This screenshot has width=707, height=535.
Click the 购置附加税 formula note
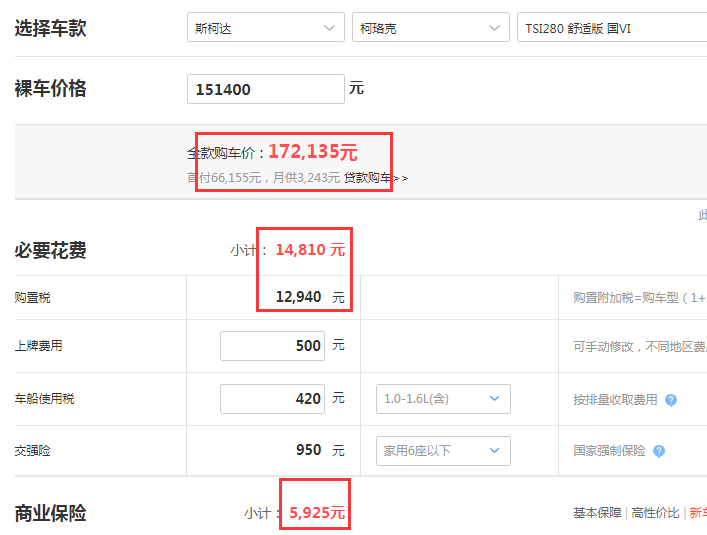click(640, 297)
